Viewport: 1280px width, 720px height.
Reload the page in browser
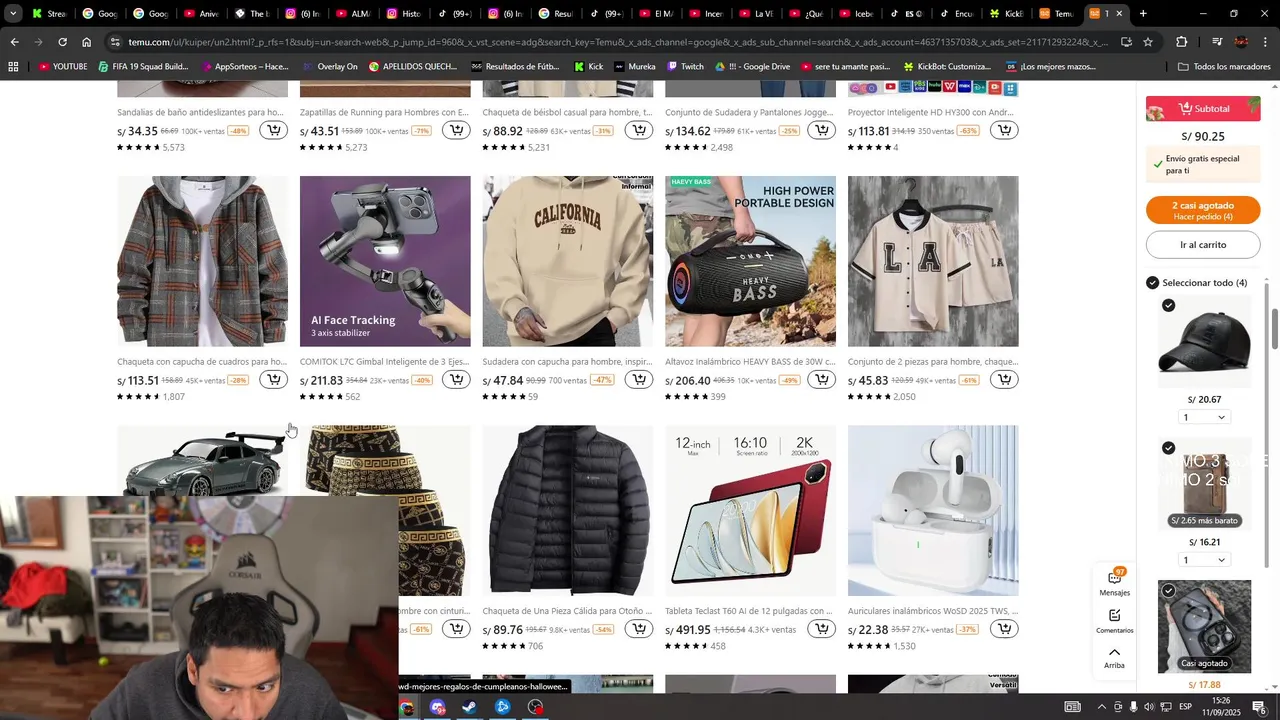(x=62, y=42)
